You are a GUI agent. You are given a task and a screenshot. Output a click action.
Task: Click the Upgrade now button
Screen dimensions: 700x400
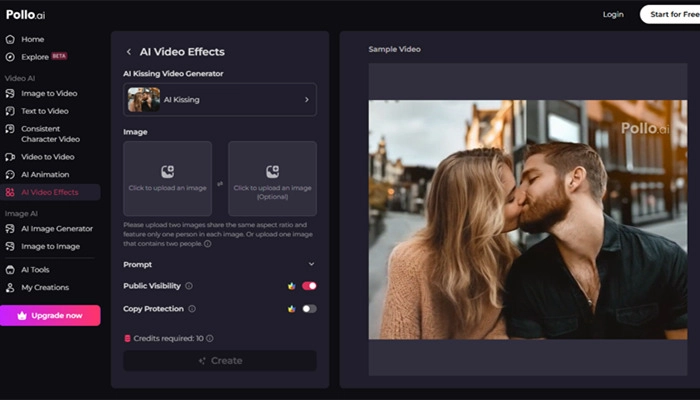50,316
